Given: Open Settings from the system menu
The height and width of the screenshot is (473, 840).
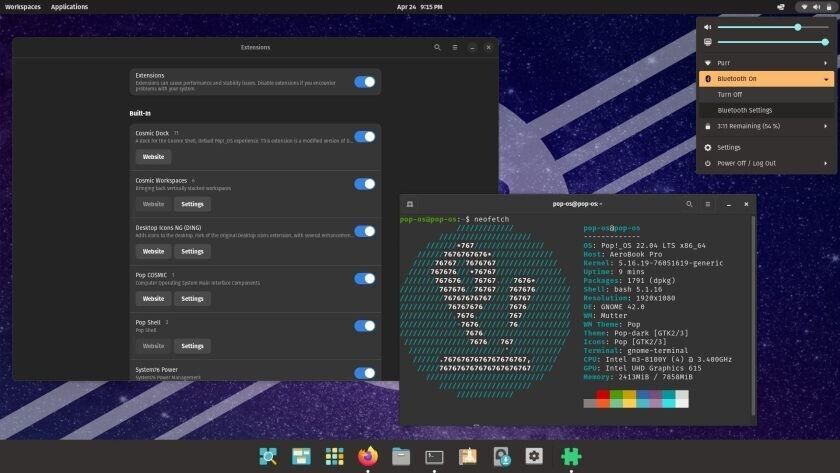Looking at the screenshot, I should [767, 147].
